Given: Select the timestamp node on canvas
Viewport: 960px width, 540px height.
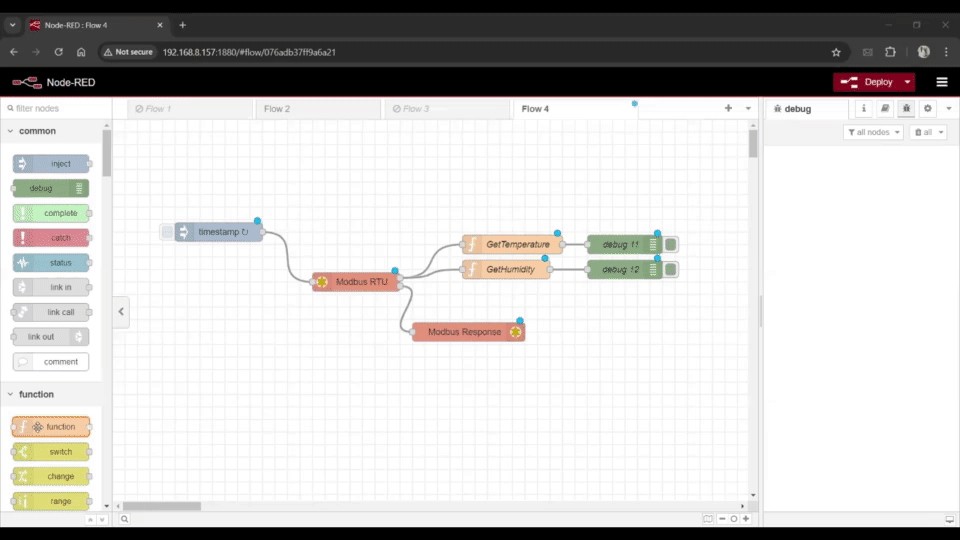Looking at the screenshot, I should coord(219,232).
